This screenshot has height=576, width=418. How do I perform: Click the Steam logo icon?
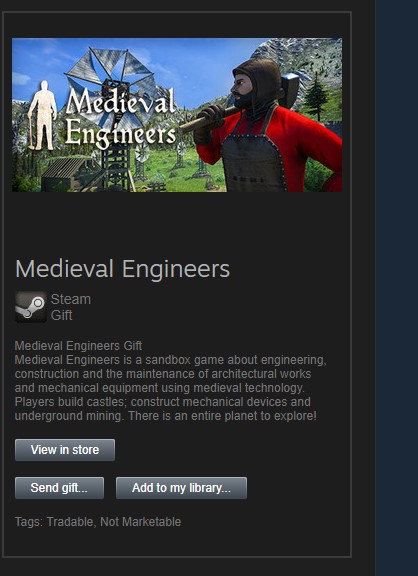[31, 307]
